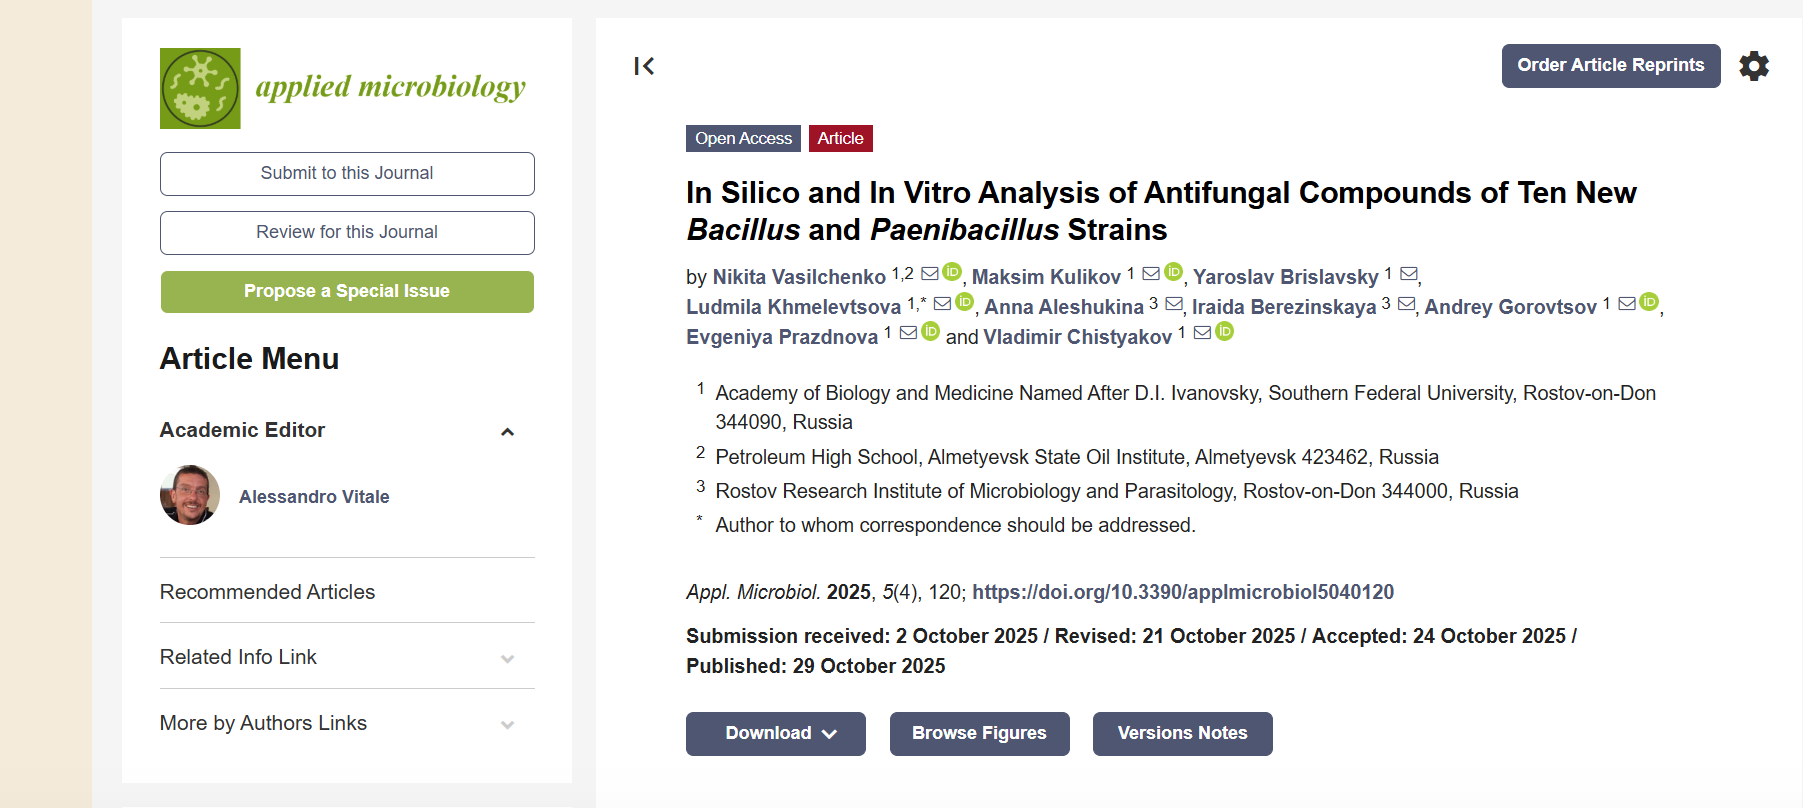Click the Applied Microbiology journal logo

[x=343, y=88]
